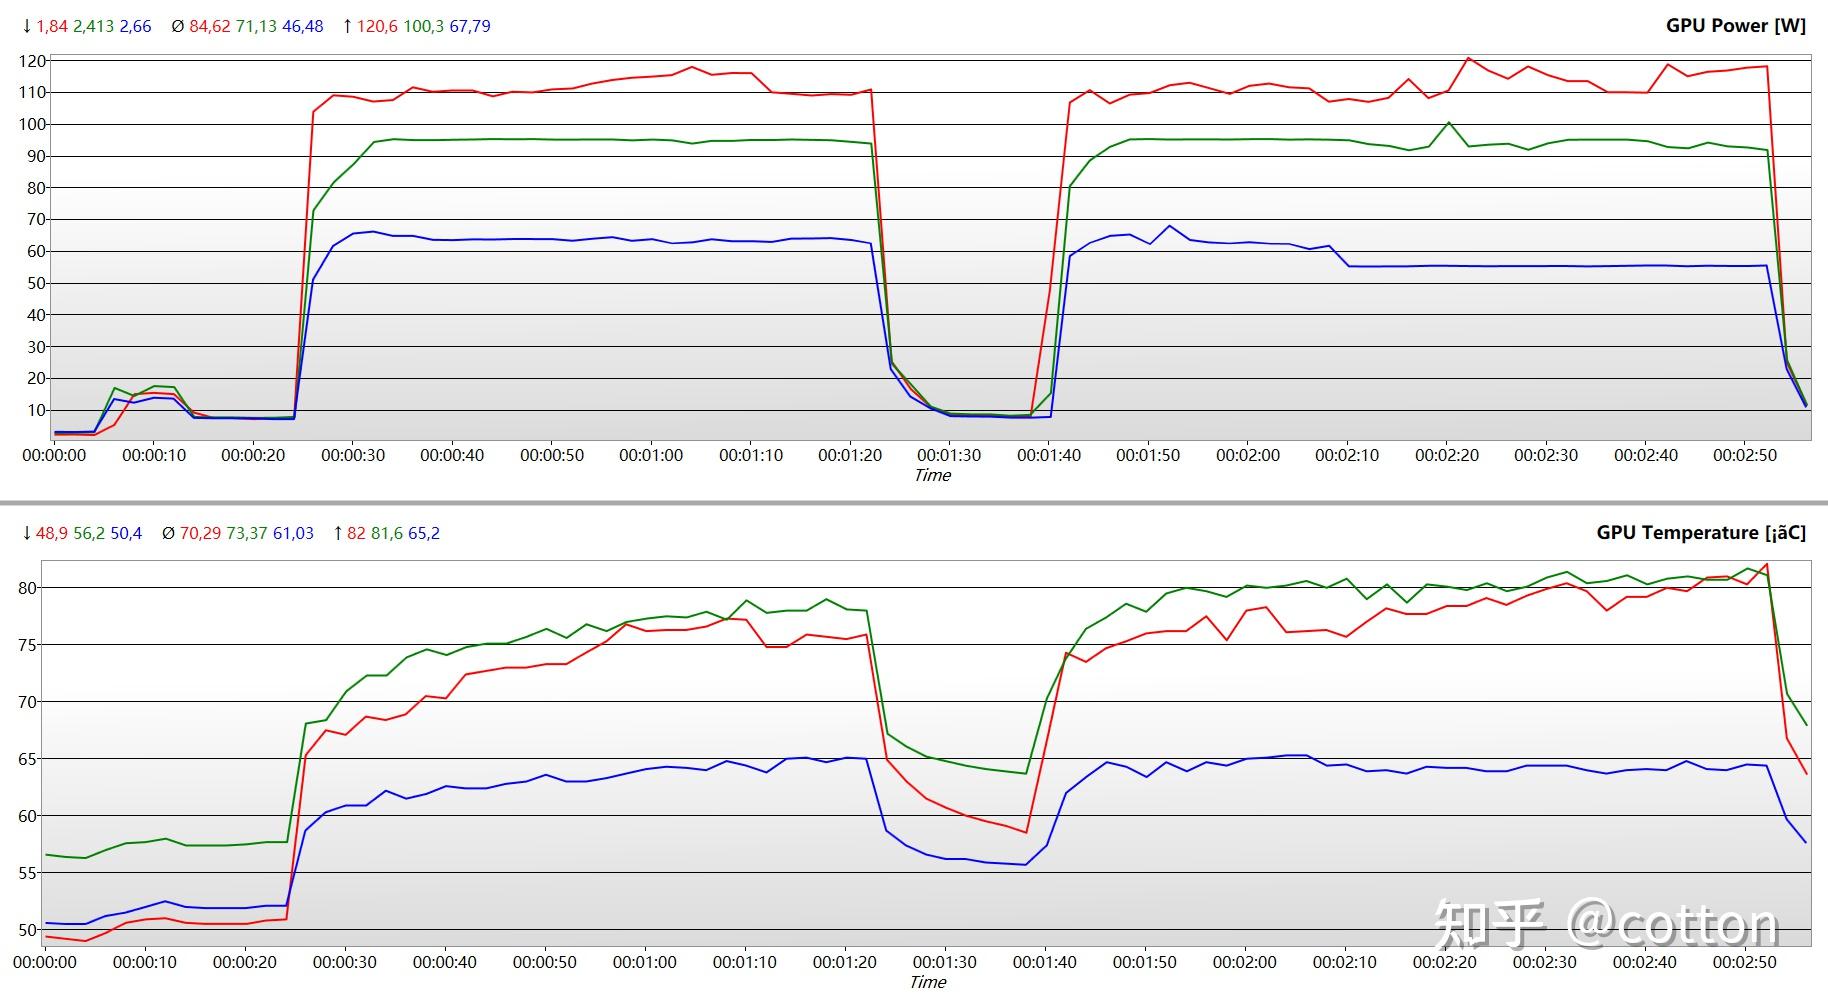The height and width of the screenshot is (1000, 1828).
Task: Click the maximum arrow symbol in GPU Temperature stats
Action: point(338,534)
